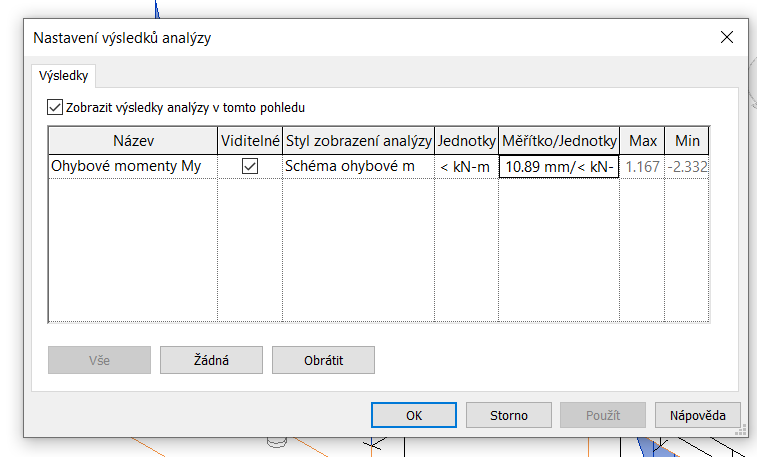The width and height of the screenshot is (757, 457).
Task: Select the Min column header
Action: (x=687, y=141)
